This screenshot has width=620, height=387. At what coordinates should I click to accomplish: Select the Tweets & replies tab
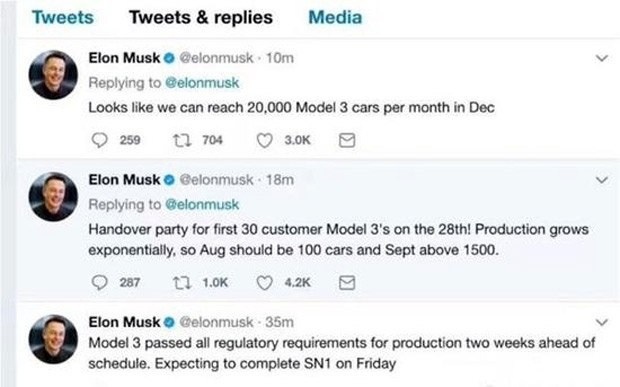pos(201,17)
